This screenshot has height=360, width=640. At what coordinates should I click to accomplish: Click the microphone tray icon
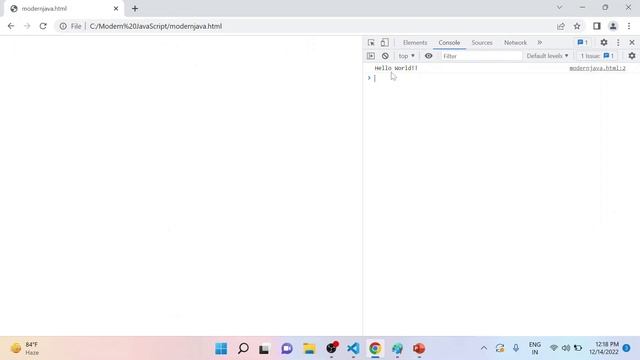[516, 348]
